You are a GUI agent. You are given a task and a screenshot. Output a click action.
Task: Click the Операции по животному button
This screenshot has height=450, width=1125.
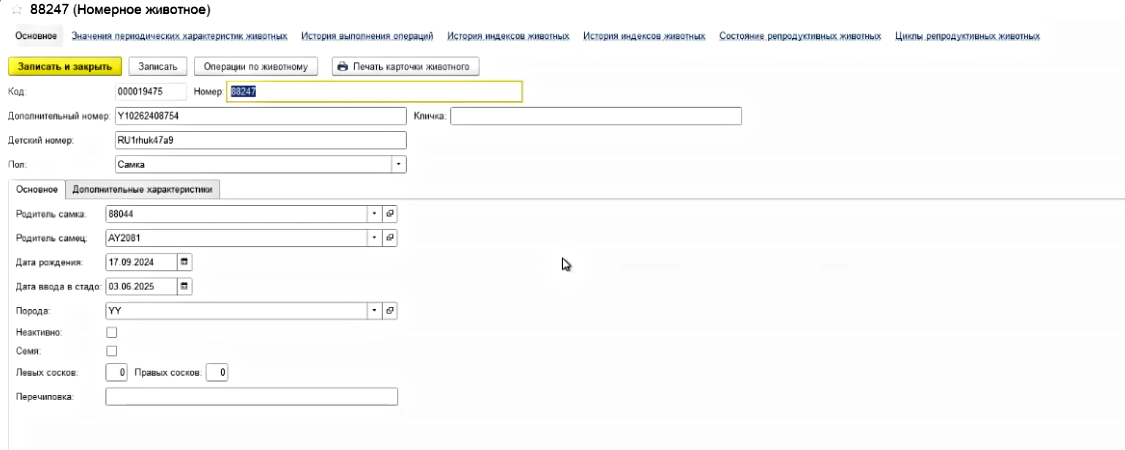coord(256,66)
